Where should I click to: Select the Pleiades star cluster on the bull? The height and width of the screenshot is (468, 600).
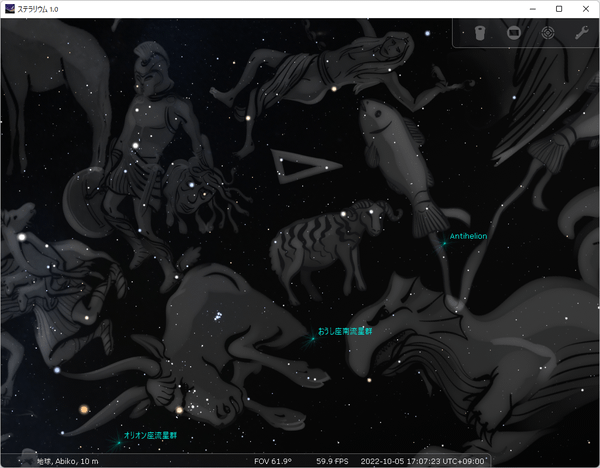(x=215, y=316)
